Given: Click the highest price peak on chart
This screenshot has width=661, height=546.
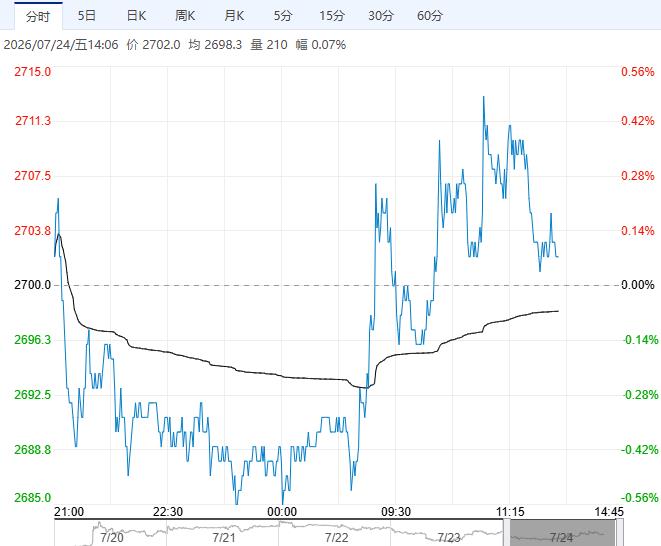Looking at the screenshot, I should (484, 97).
